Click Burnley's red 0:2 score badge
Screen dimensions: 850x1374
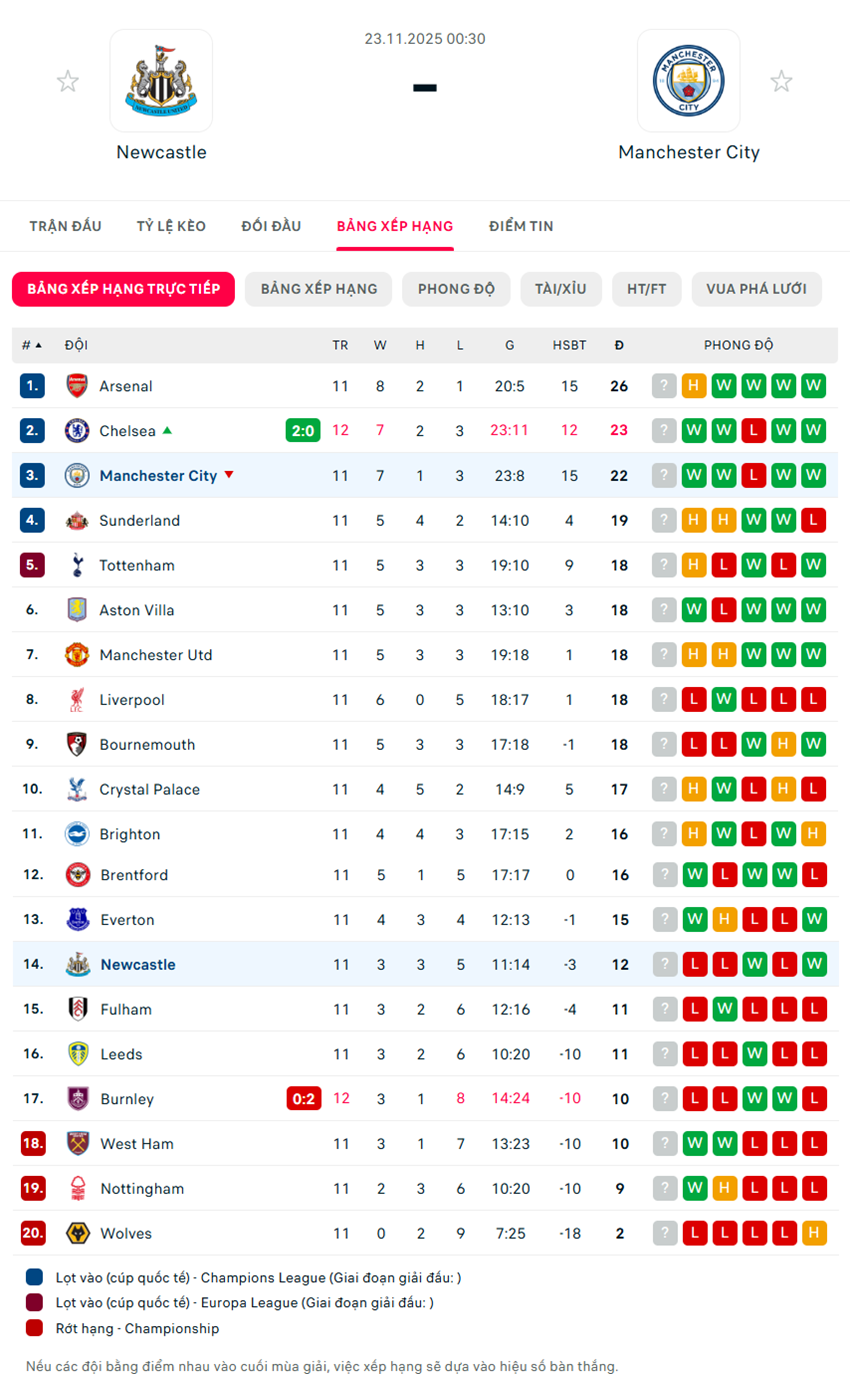pyautogui.click(x=303, y=1099)
